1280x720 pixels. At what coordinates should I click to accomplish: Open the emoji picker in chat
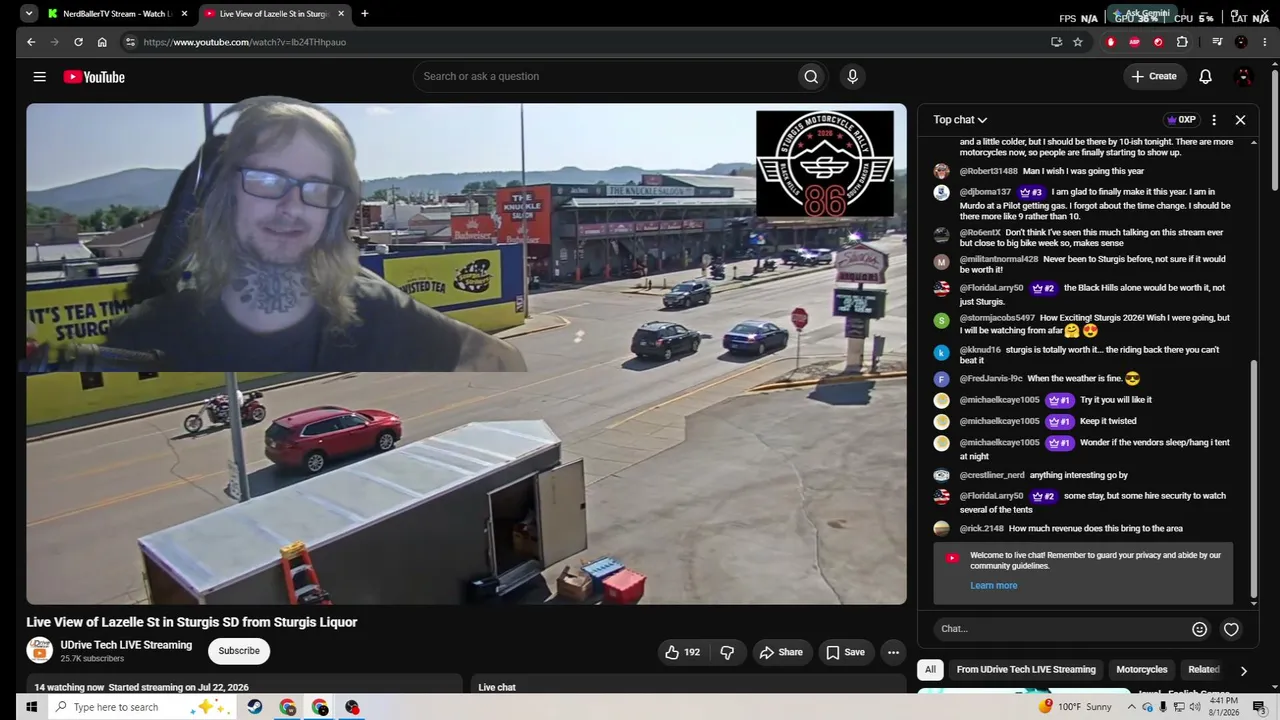[1199, 629]
